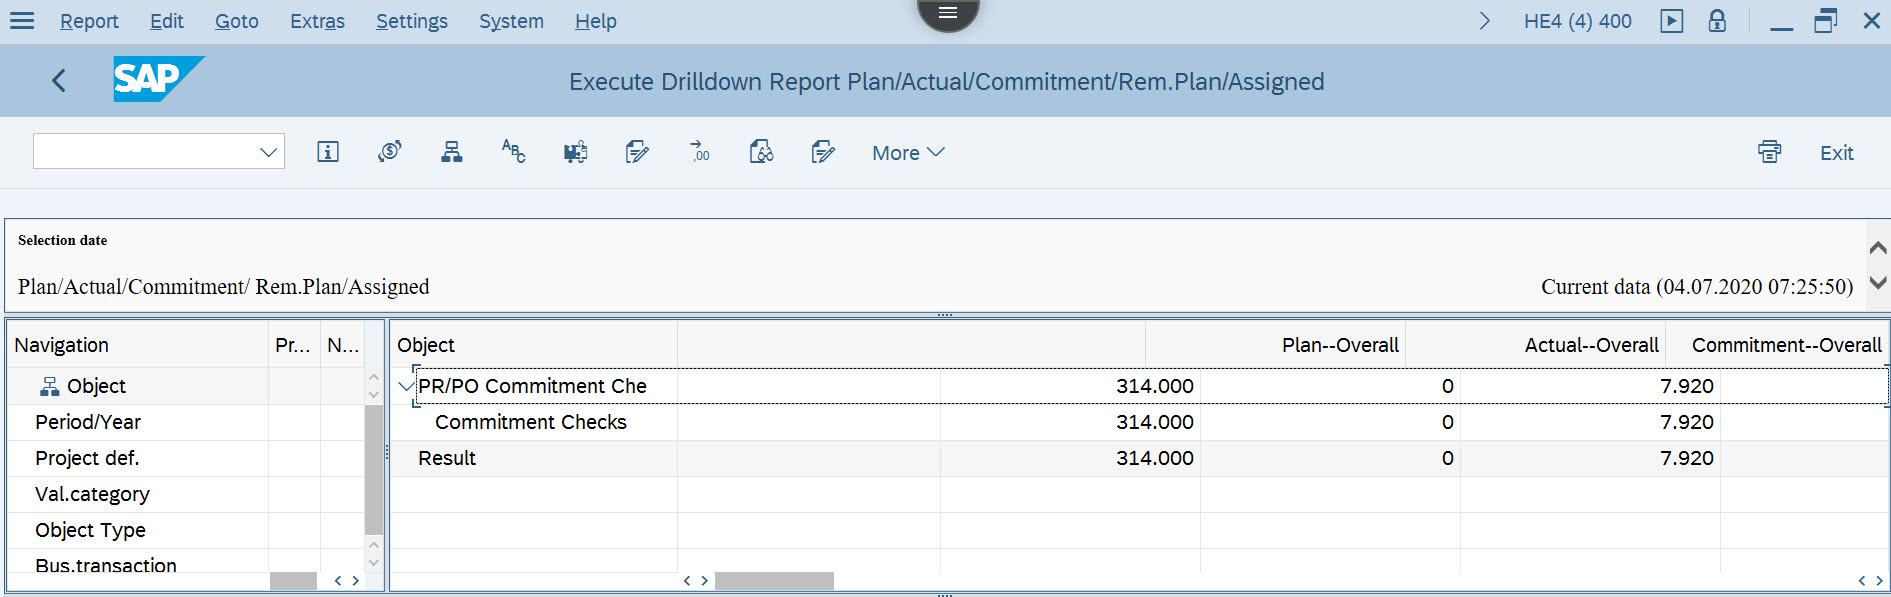Click the Object table horizontal scrollbar thumb

pos(774,581)
